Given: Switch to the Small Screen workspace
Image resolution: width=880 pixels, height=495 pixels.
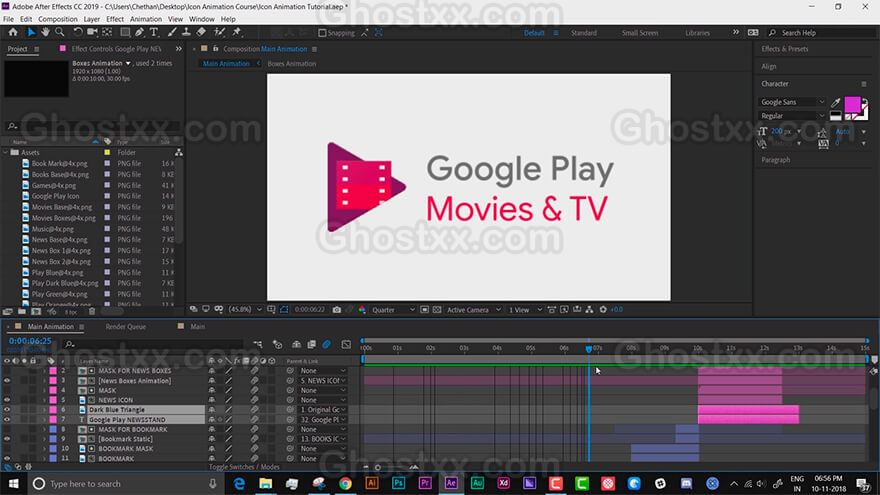Looking at the screenshot, I should click(640, 33).
